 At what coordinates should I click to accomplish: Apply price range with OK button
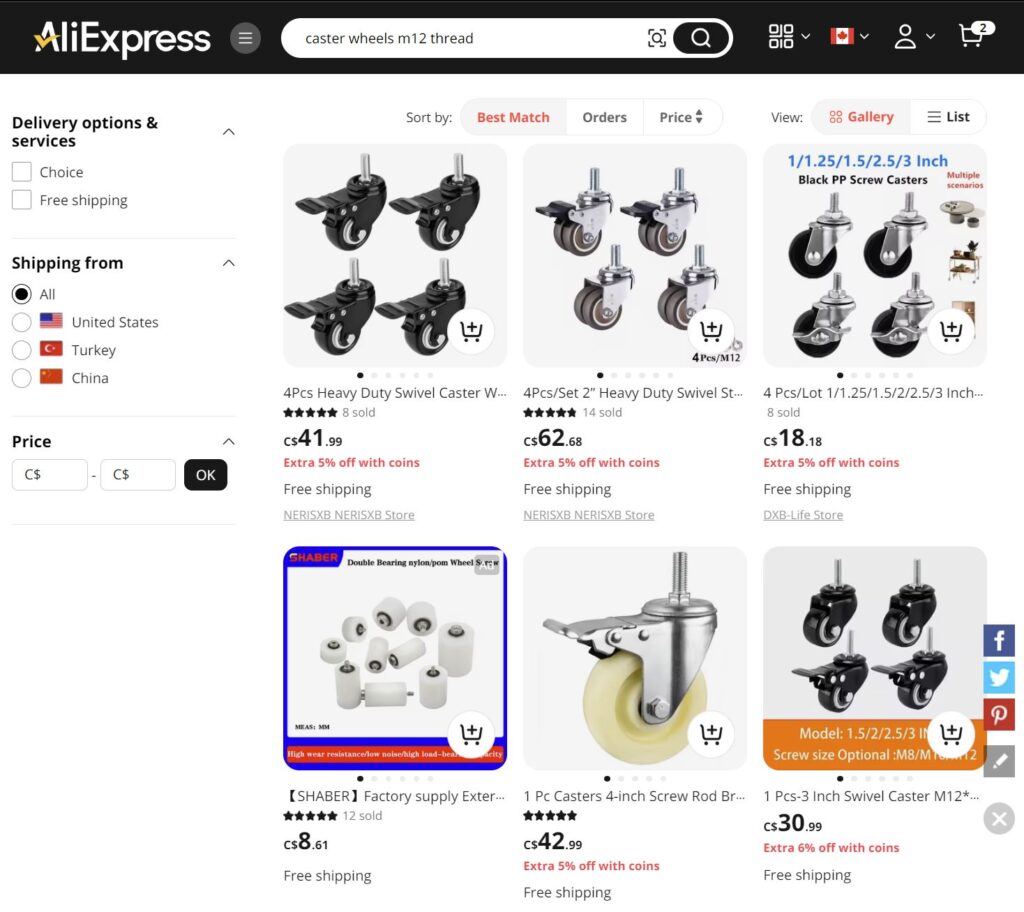[206, 475]
